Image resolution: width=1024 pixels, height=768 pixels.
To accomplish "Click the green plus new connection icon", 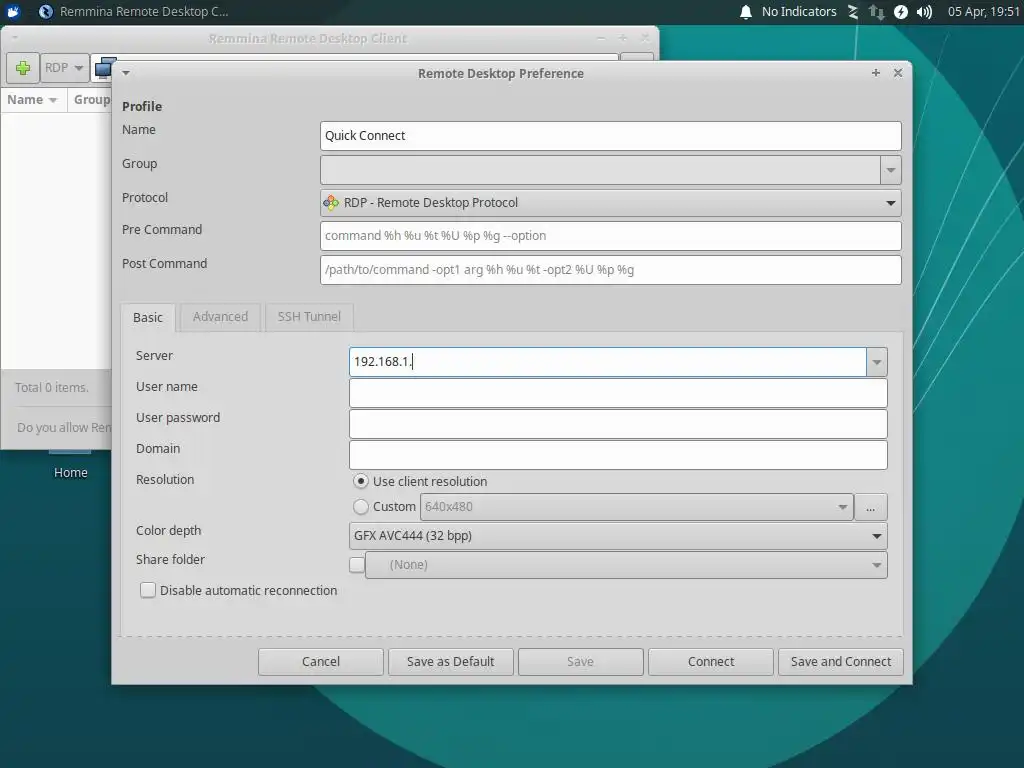I will tap(23, 68).
